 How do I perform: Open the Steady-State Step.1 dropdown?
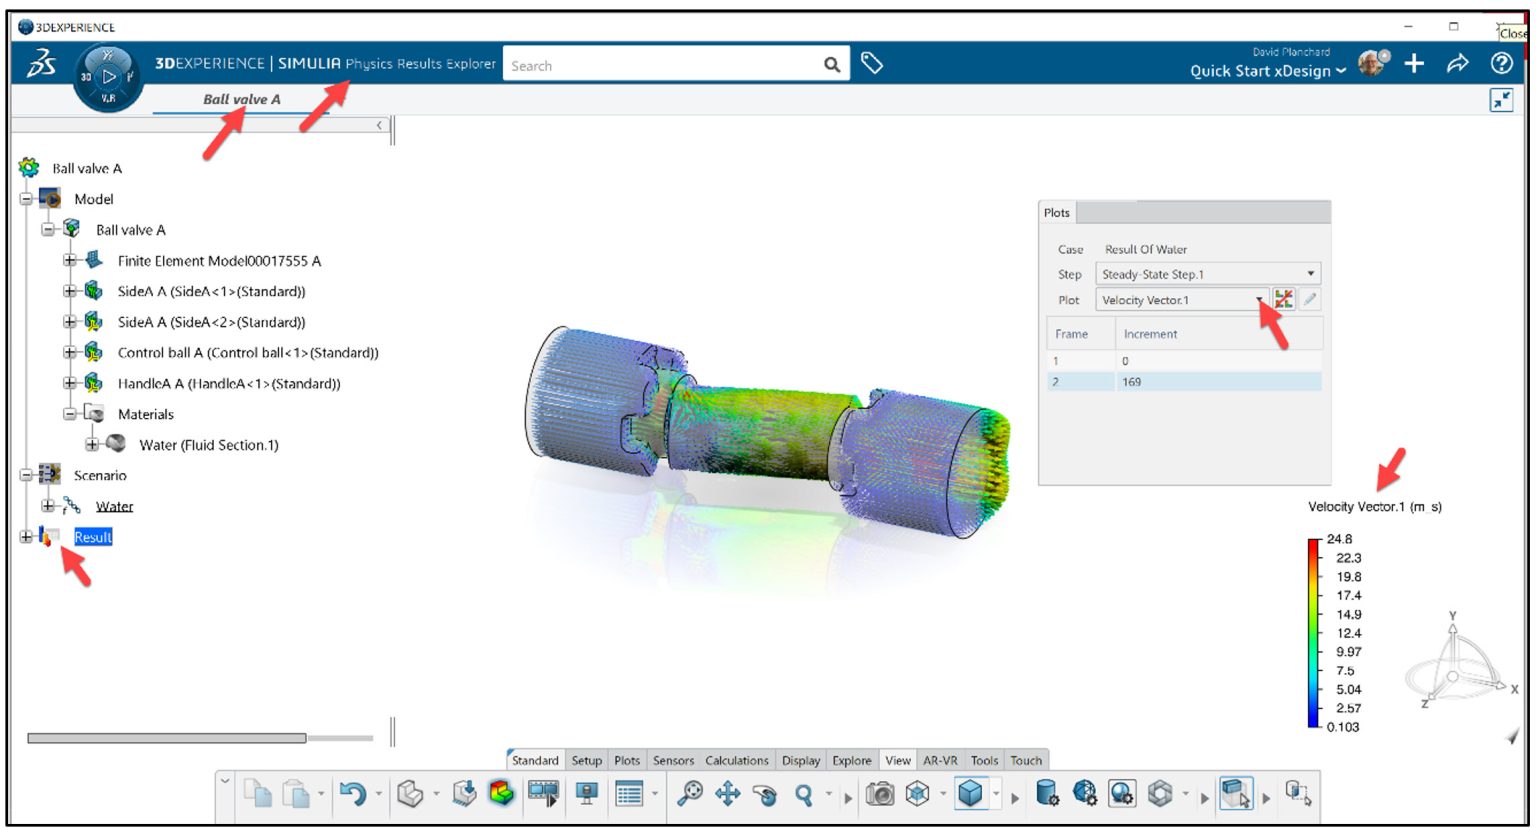(1310, 273)
